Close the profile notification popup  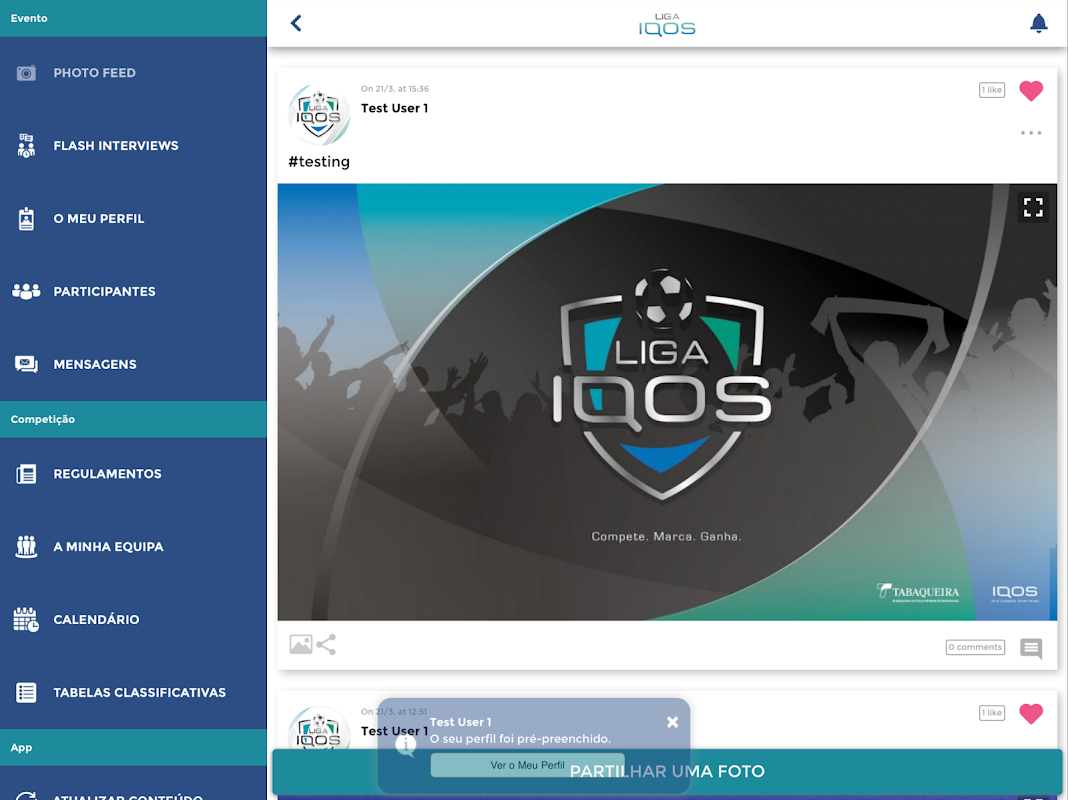coord(672,722)
